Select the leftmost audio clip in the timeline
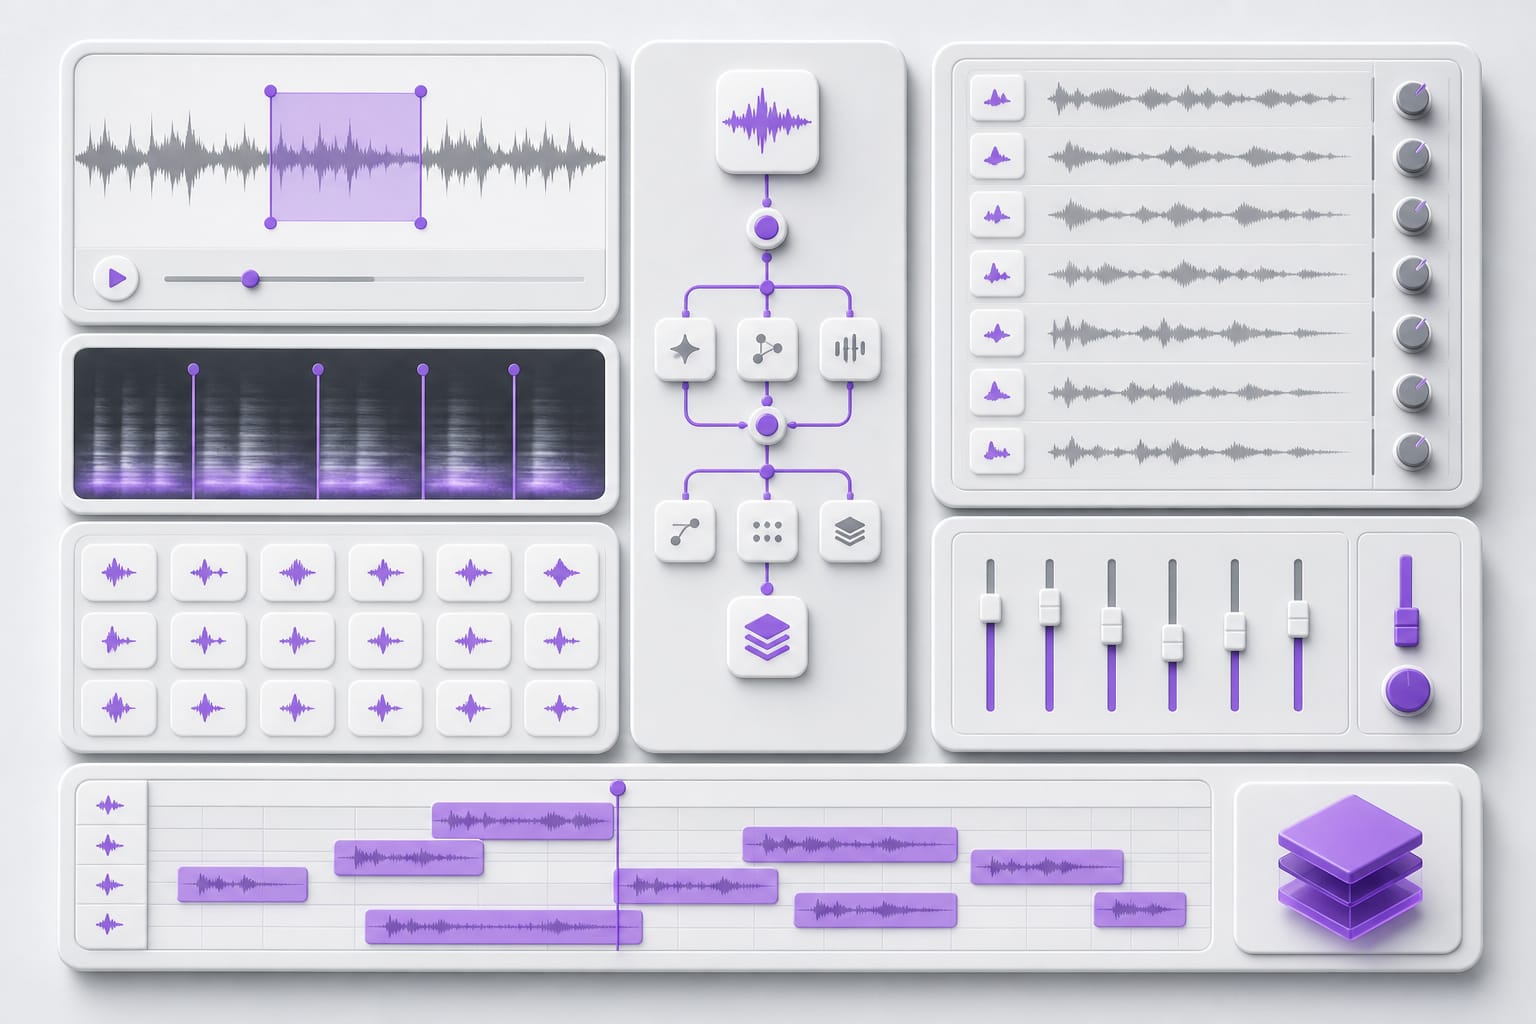The image size is (1536, 1024). 243,884
